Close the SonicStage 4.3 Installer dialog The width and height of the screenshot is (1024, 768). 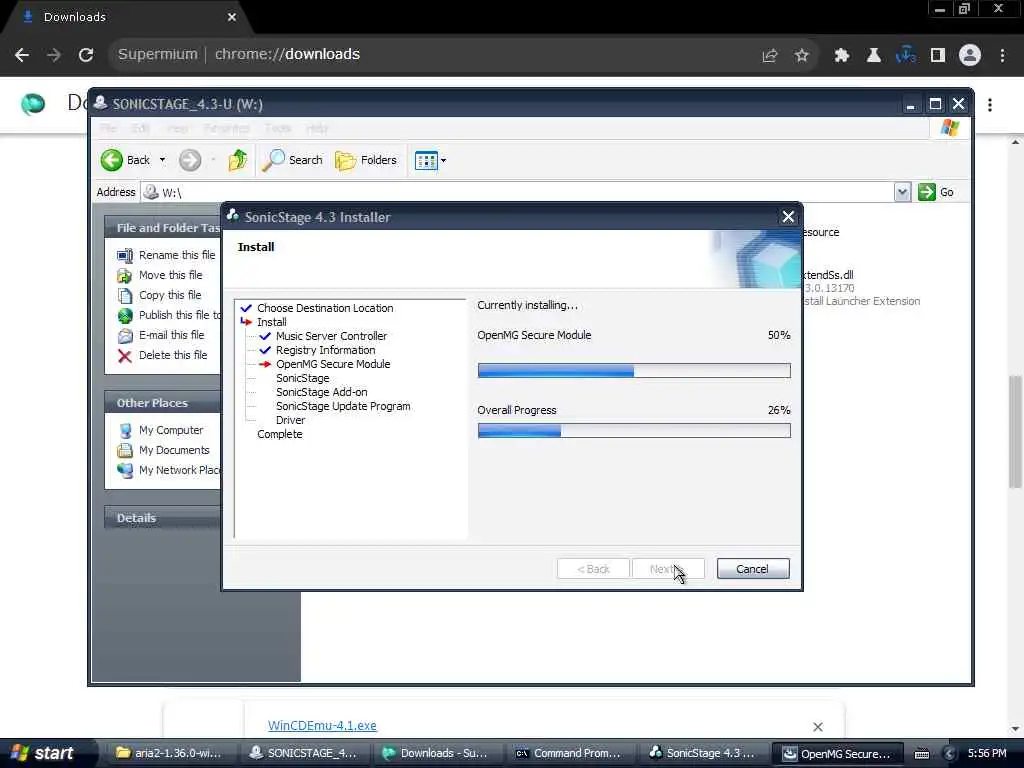(788, 217)
